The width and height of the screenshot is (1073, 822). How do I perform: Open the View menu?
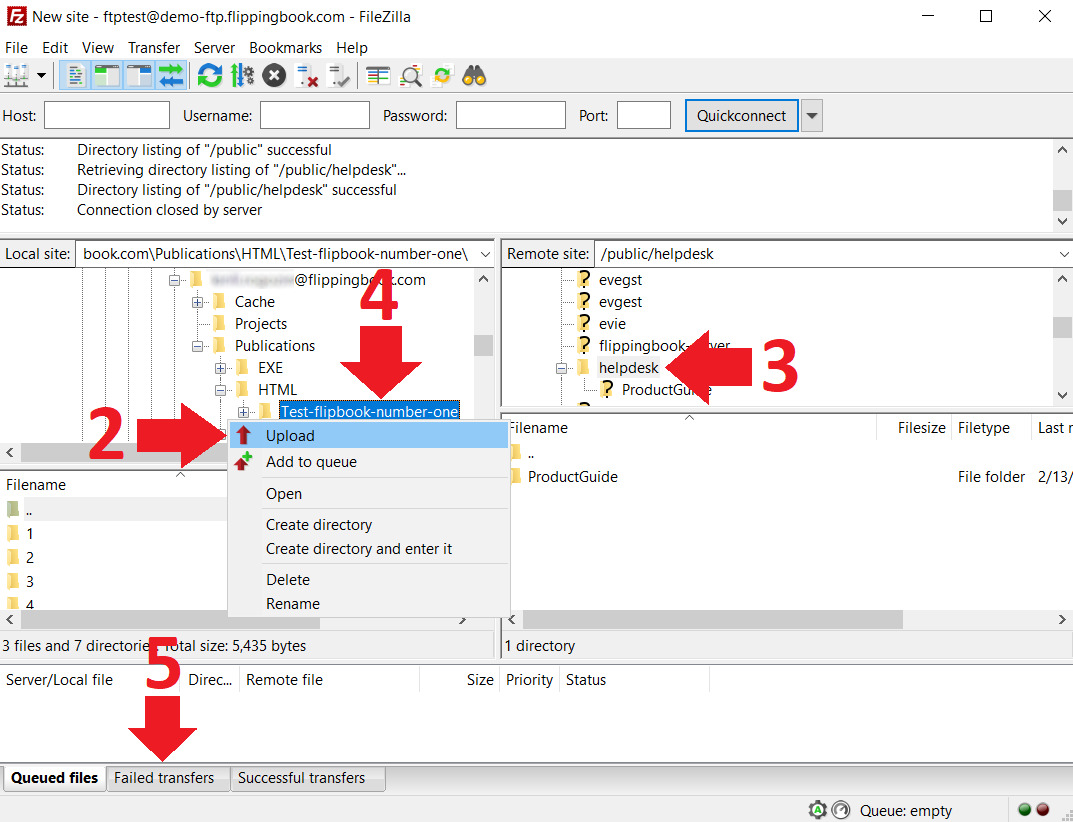click(98, 48)
